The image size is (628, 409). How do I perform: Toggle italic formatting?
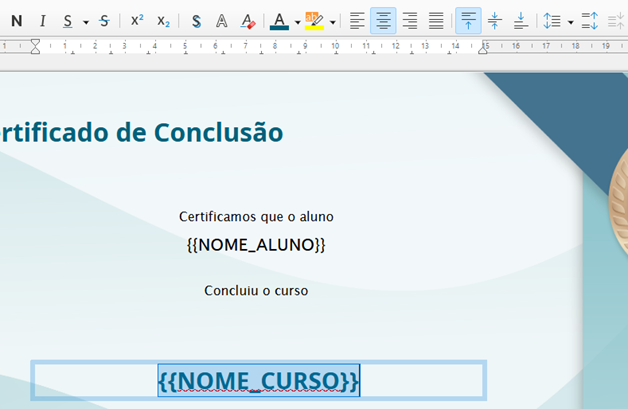tap(42, 21)
